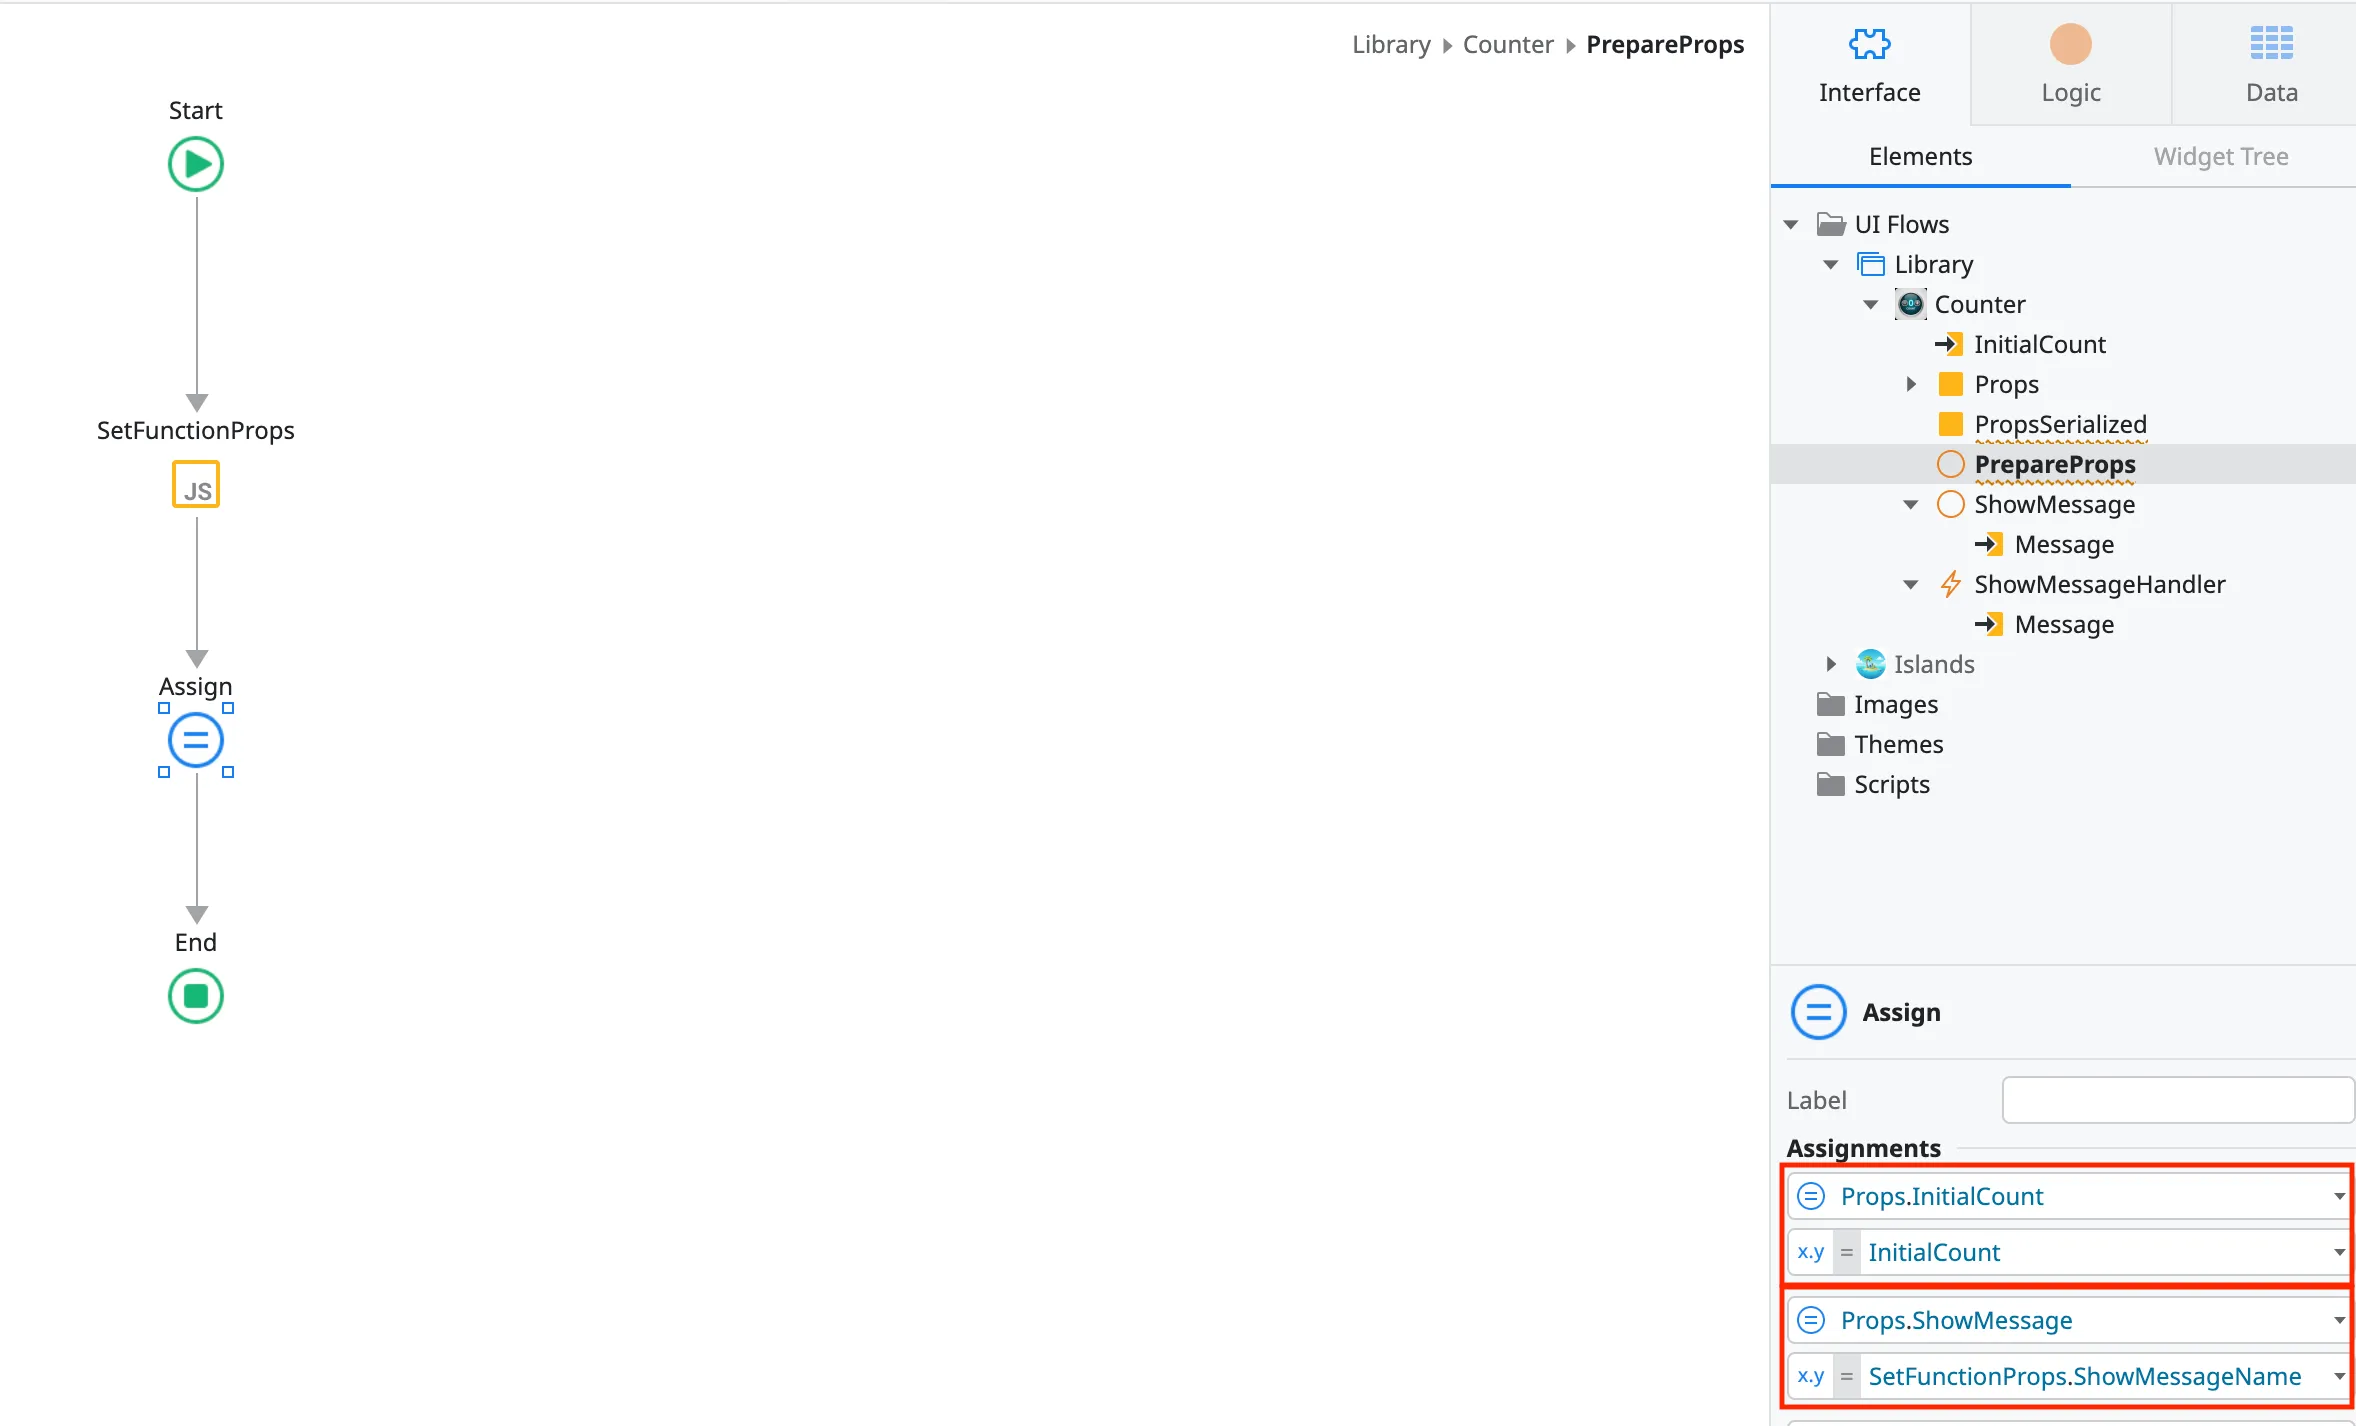
Task: Select ShowMessageHandler event in tree
Action: tap(2099, 584)
